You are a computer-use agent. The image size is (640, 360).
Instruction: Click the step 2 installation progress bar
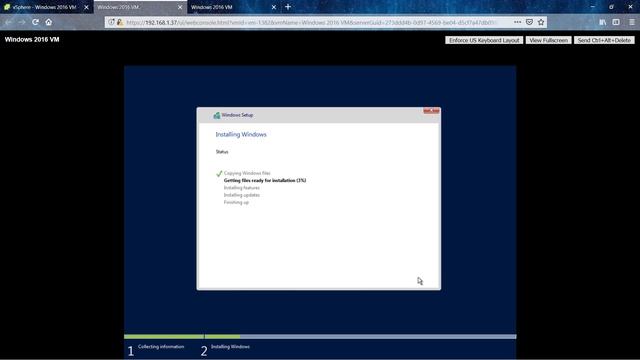tap(360, 337)
